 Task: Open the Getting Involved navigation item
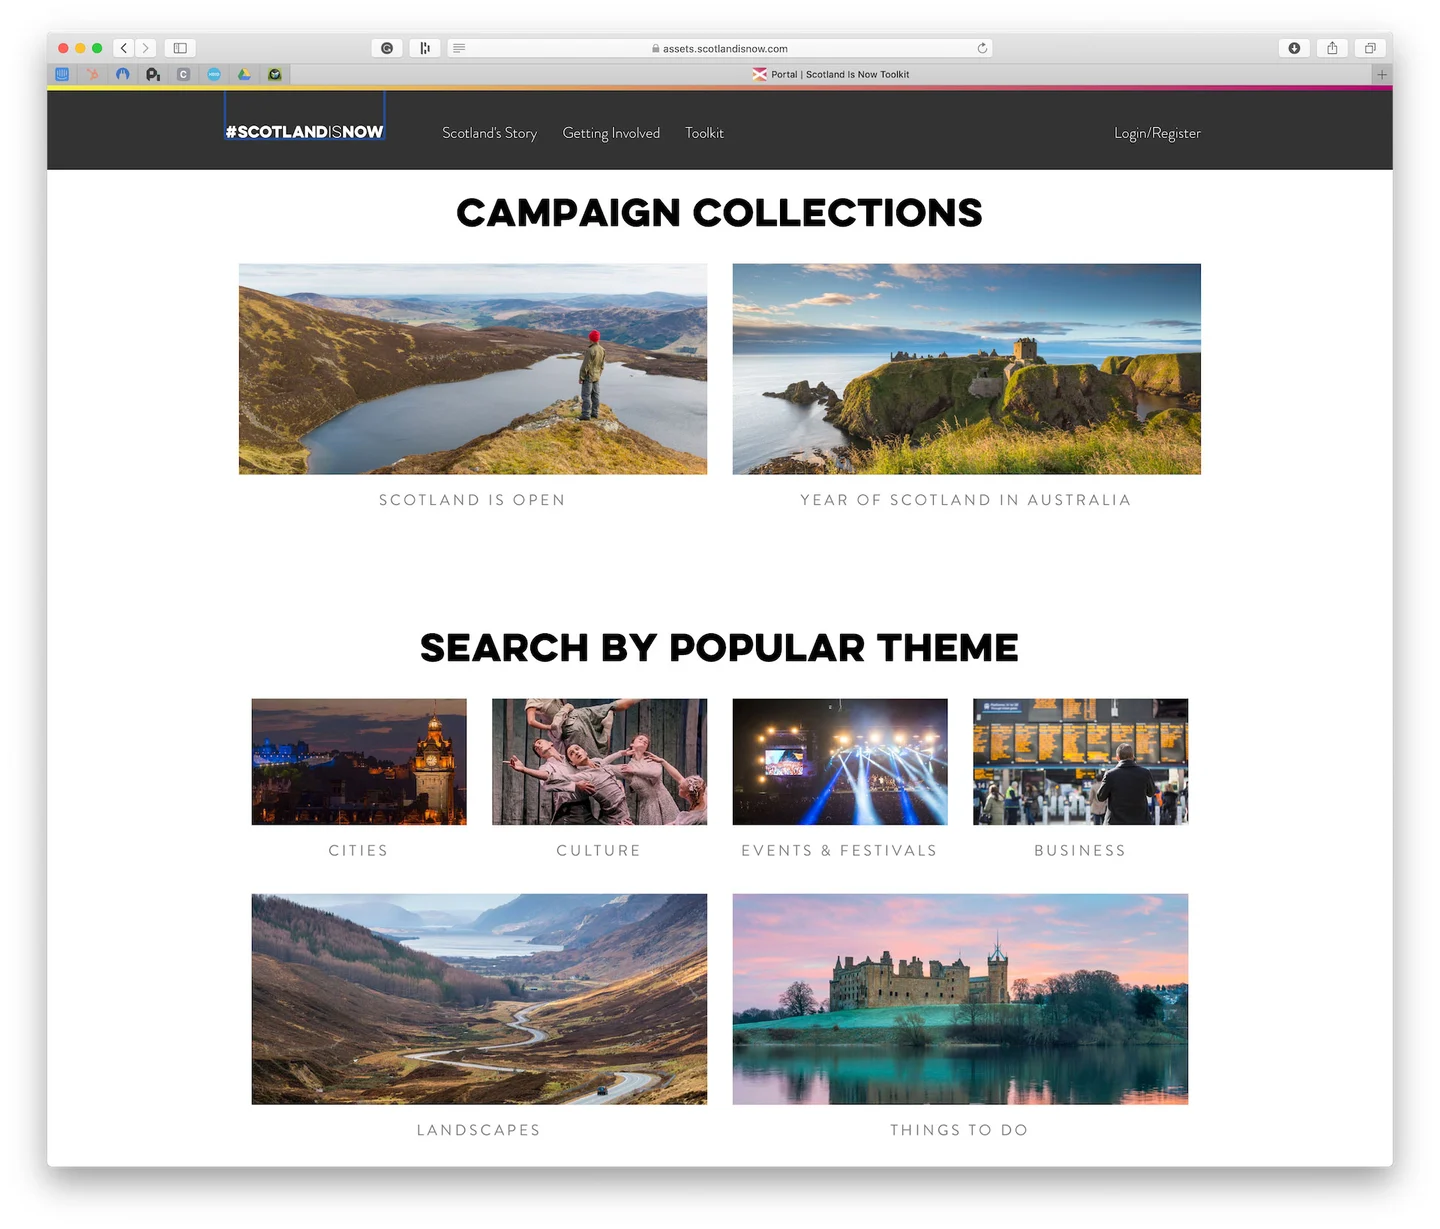(611, 132)
